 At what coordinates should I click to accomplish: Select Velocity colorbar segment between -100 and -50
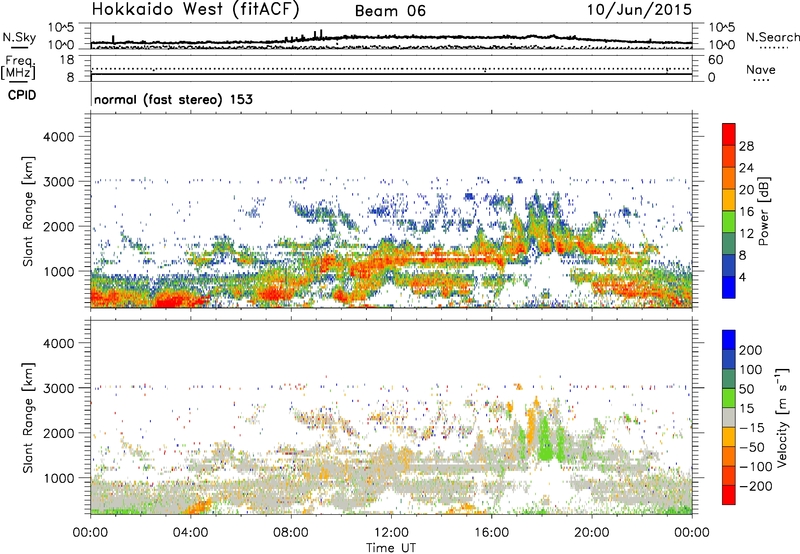click(x=729, y=456)
